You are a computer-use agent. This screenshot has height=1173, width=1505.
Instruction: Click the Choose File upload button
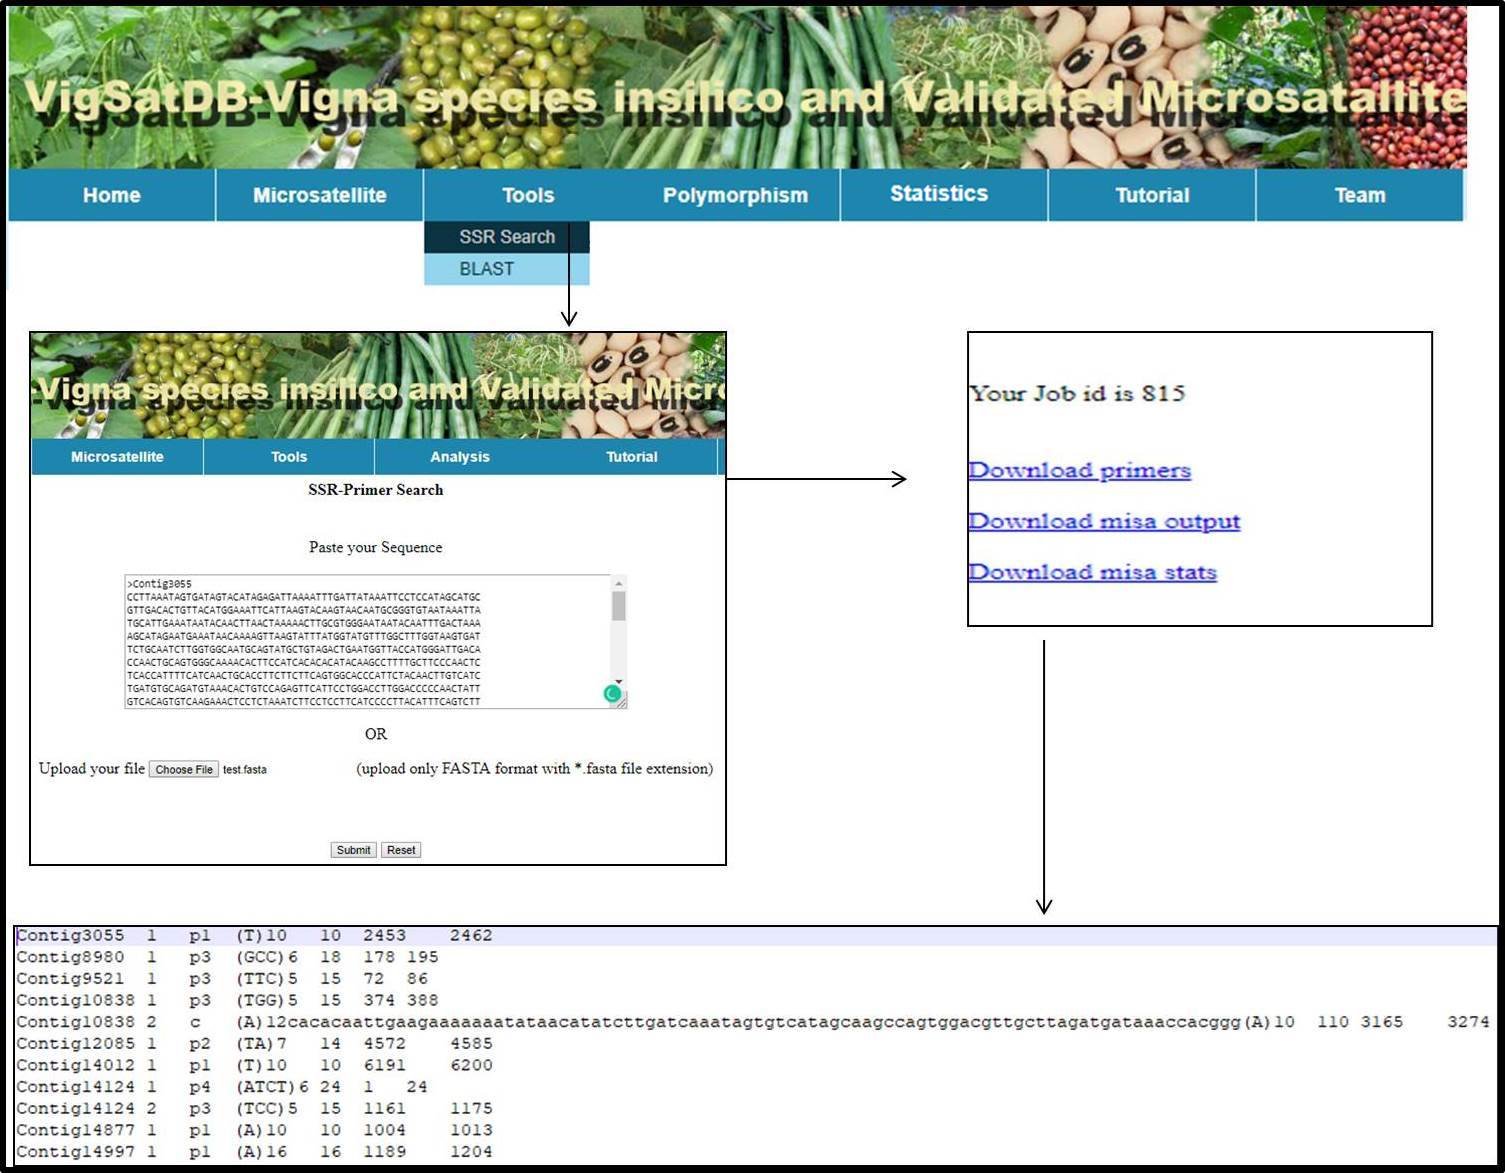184,769
